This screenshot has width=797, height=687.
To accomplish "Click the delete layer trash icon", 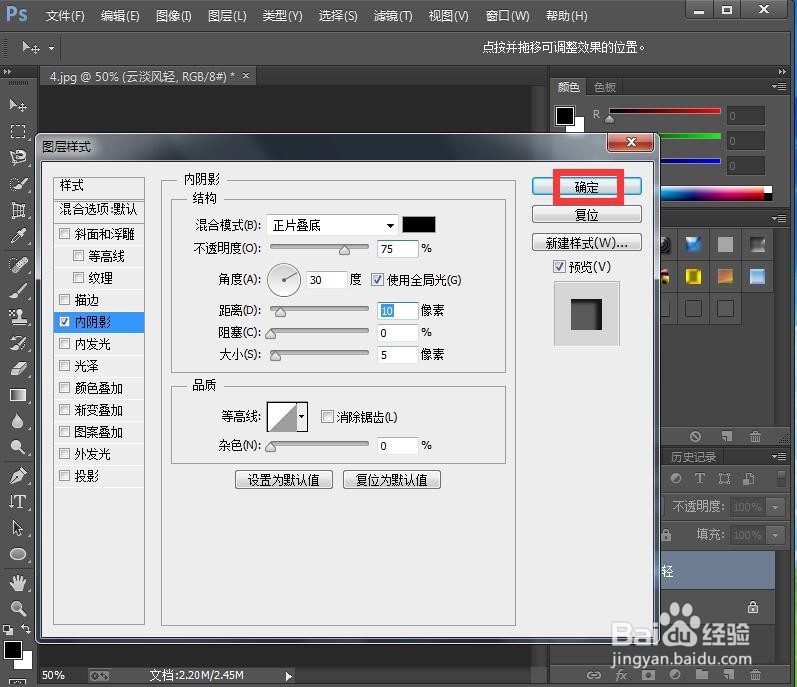I will [755, 675].
